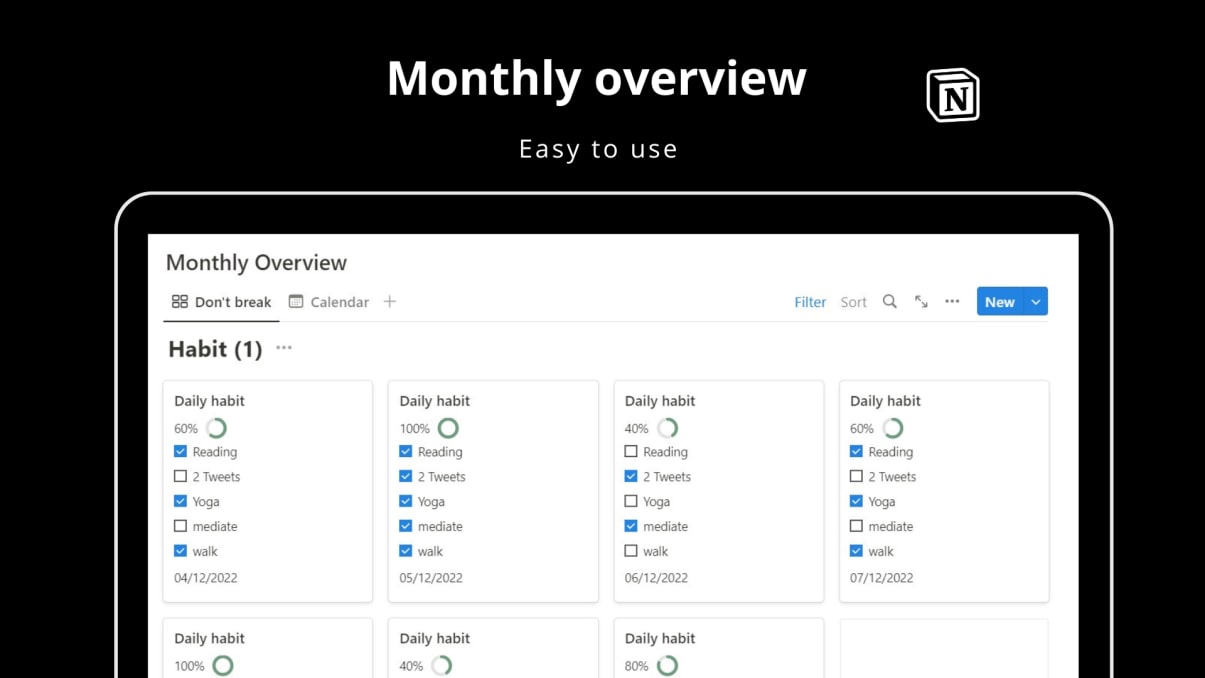Click the 40% progress ring on 06/12/2022 card

coord(667,428)
